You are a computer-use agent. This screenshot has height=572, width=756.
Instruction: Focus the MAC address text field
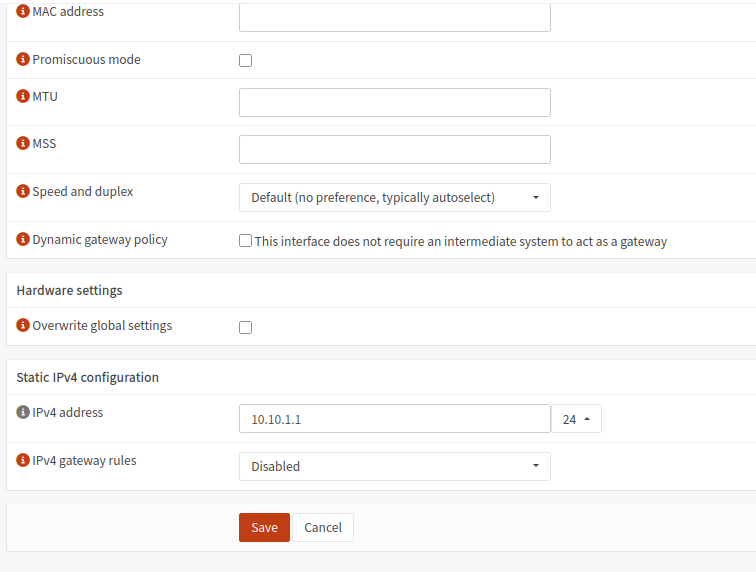pyautogui.click(x=394, y=17)
